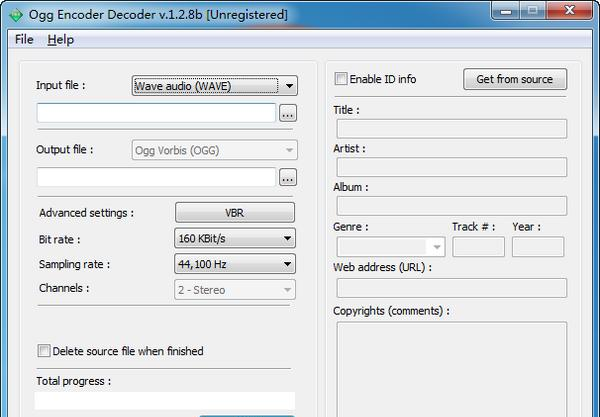Click the input file path field
The width and height of the screenshot is (600, 417).
click(x=156, y=113)
